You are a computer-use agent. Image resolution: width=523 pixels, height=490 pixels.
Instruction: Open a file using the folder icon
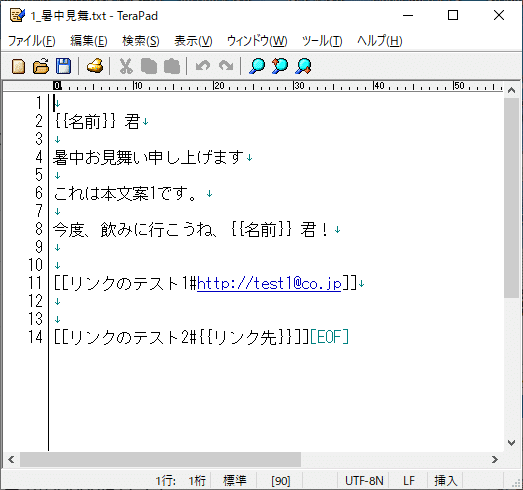pos(41,66)
